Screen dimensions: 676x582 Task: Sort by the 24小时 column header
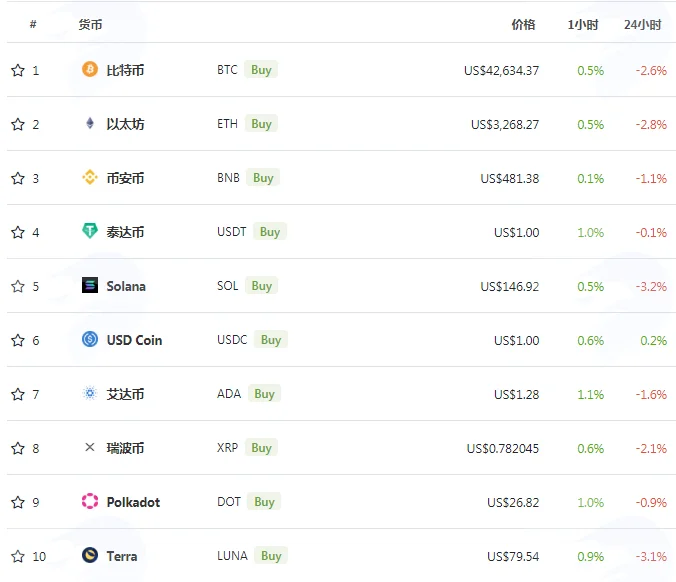642,25
